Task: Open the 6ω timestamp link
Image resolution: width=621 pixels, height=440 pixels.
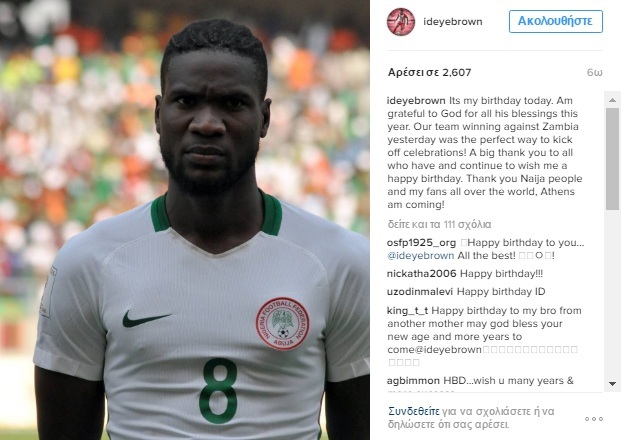Action: tap(594, 72)
